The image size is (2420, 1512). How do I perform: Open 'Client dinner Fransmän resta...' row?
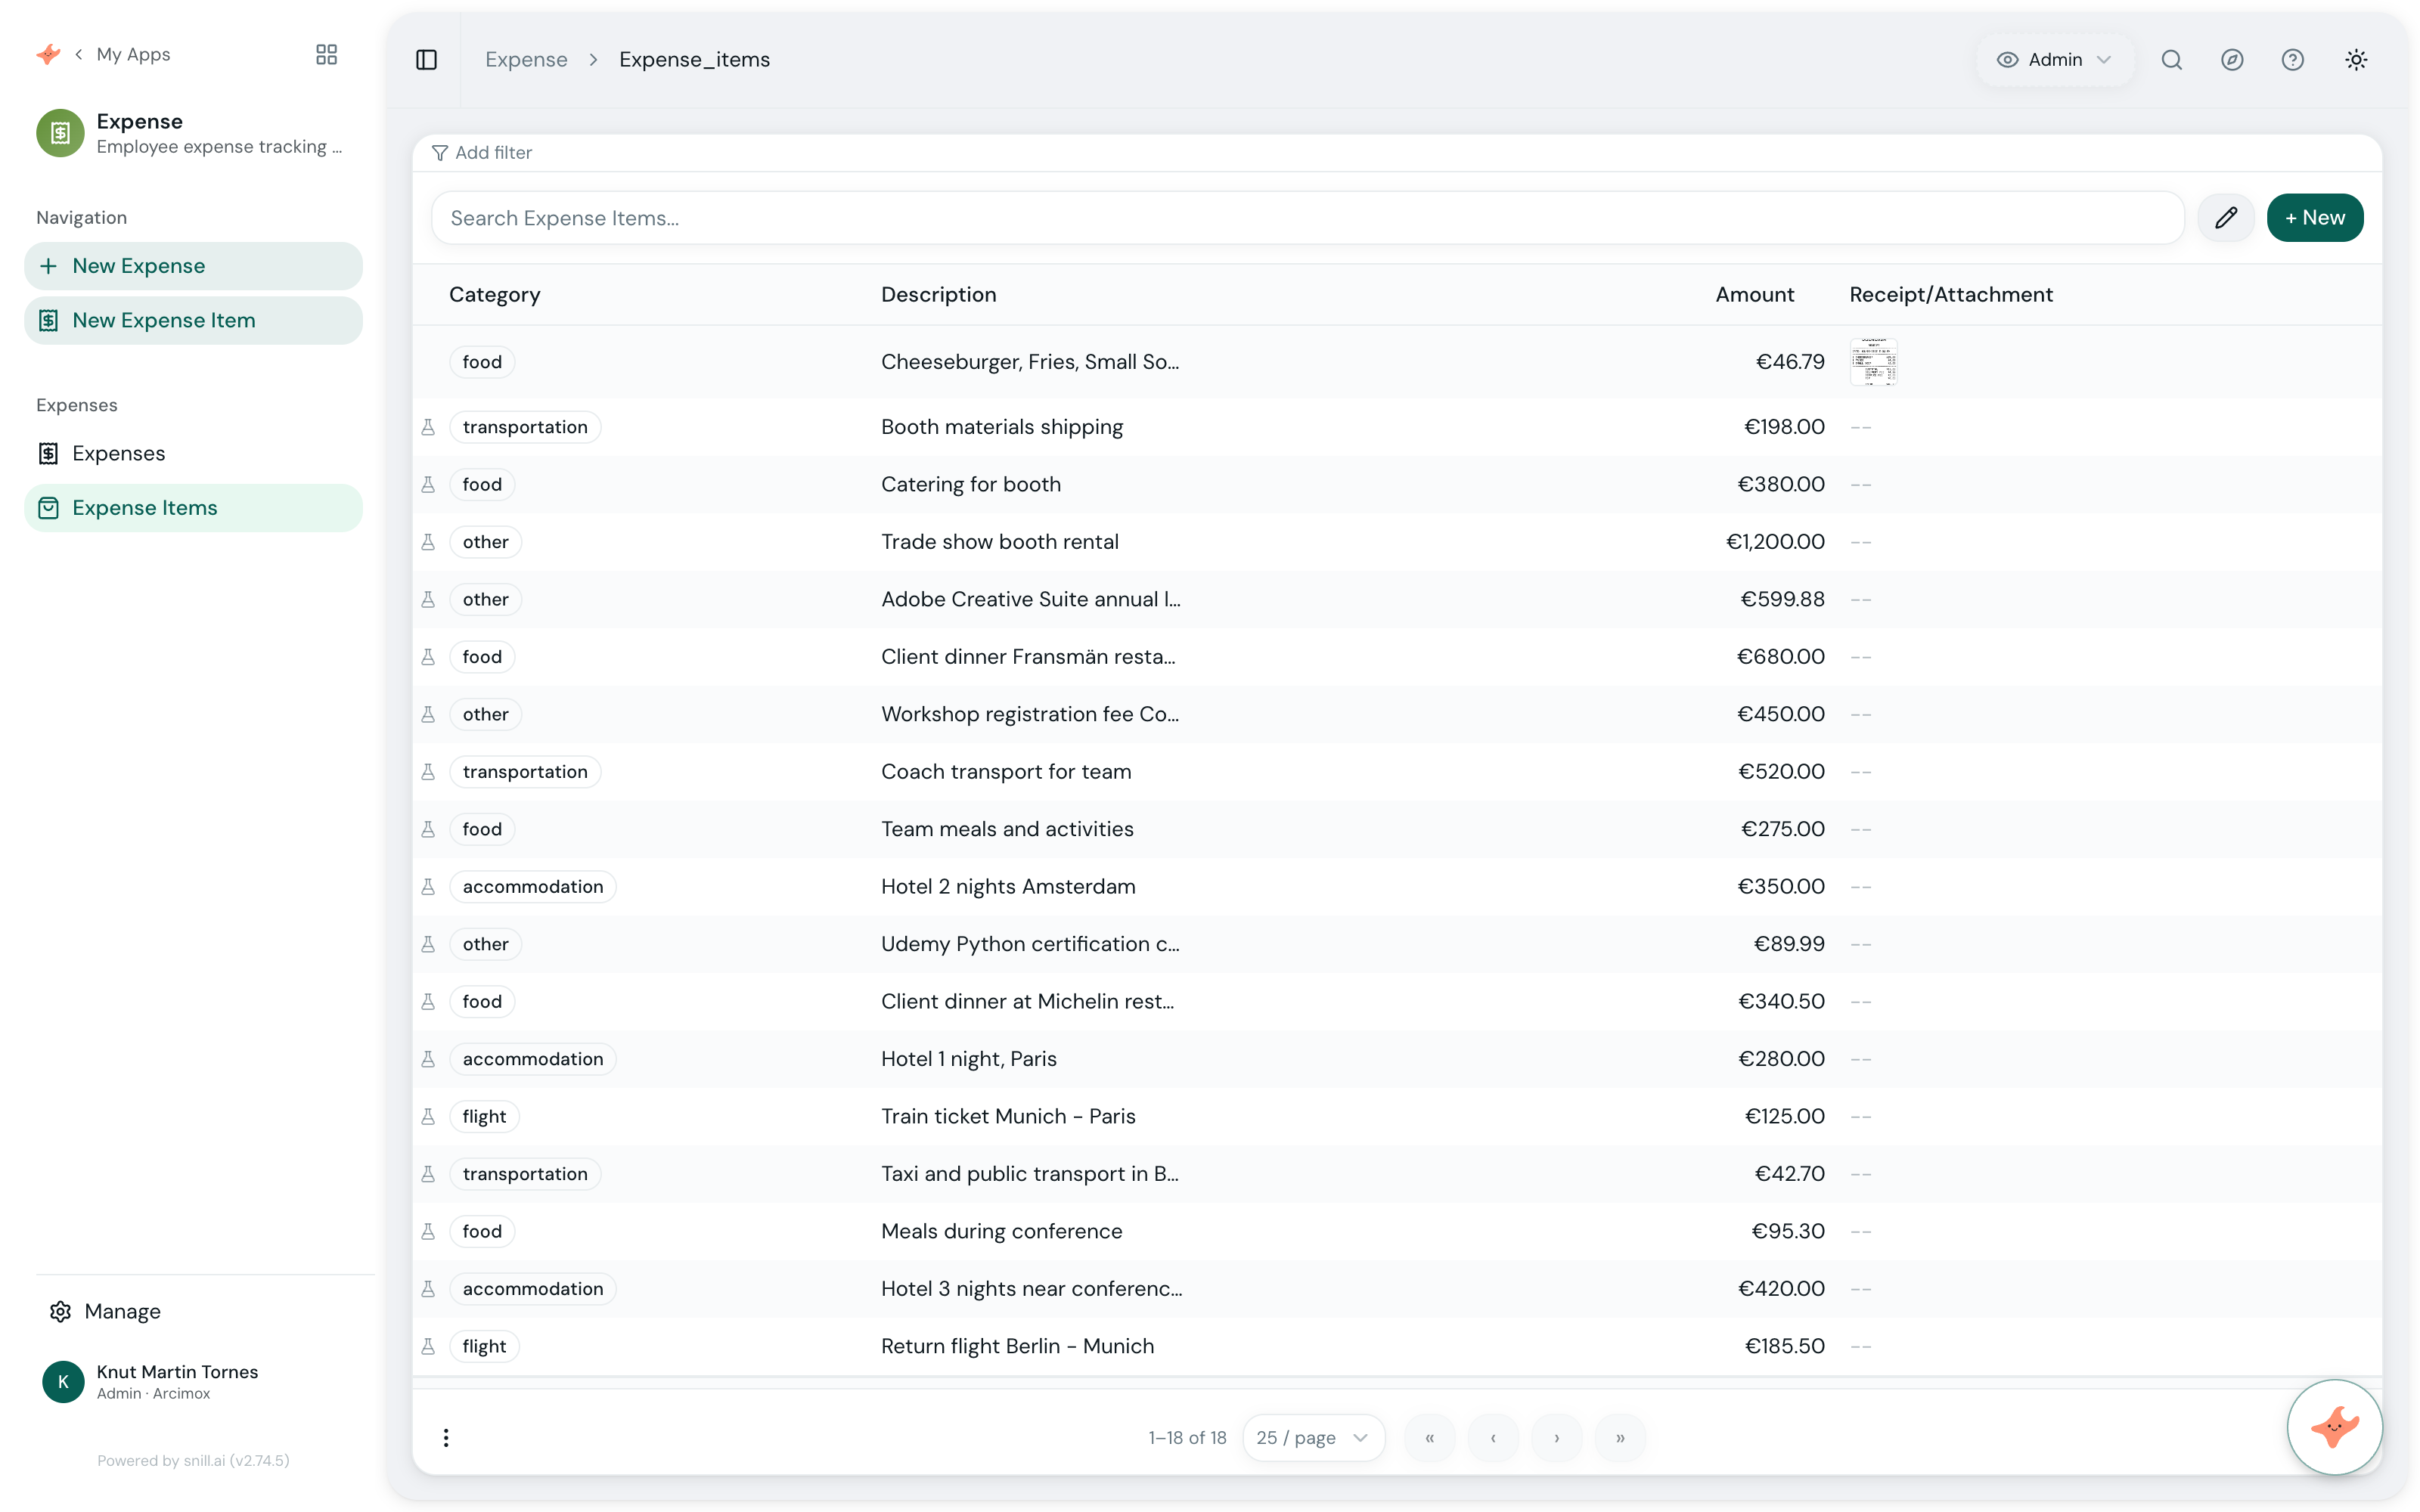point(1397,657)
